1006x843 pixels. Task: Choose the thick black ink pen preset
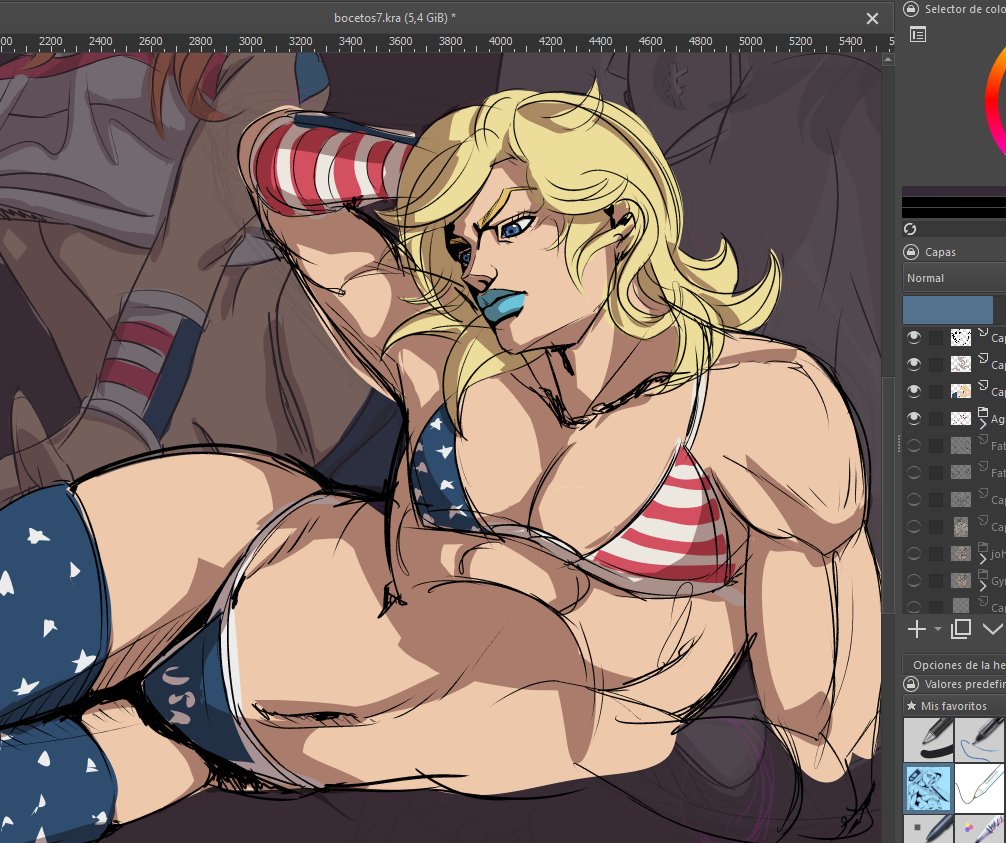click(928, 739)
